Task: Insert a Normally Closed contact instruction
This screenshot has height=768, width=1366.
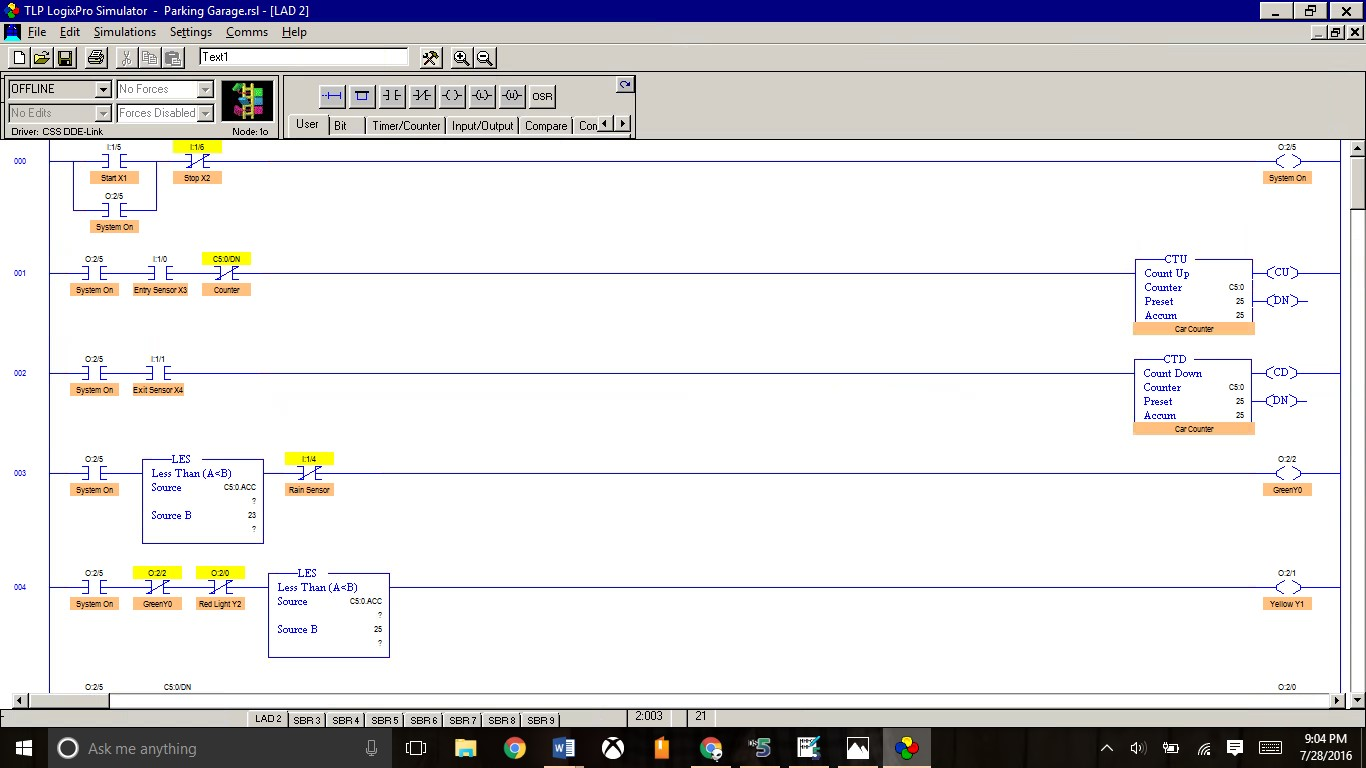Action: point(421,96)
